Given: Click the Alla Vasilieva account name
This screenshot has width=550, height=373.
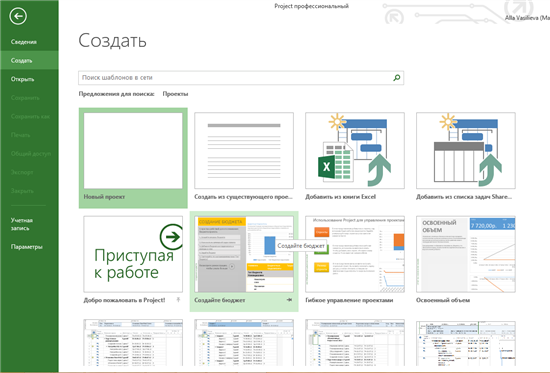Looking at the screenshot, I should click(527, 18).
